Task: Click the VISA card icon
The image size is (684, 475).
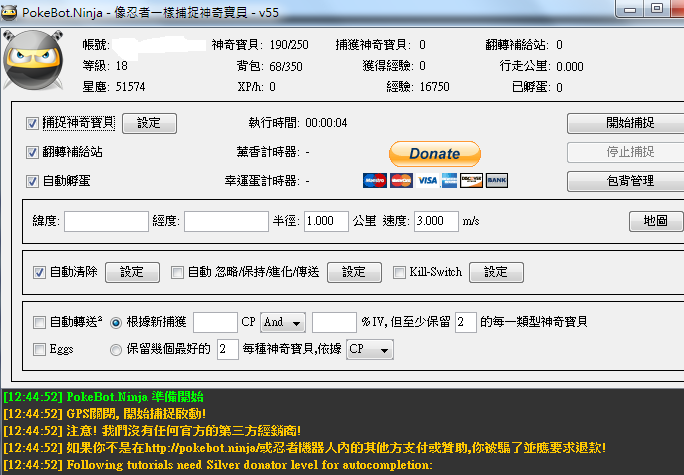Action: (427, 180)
